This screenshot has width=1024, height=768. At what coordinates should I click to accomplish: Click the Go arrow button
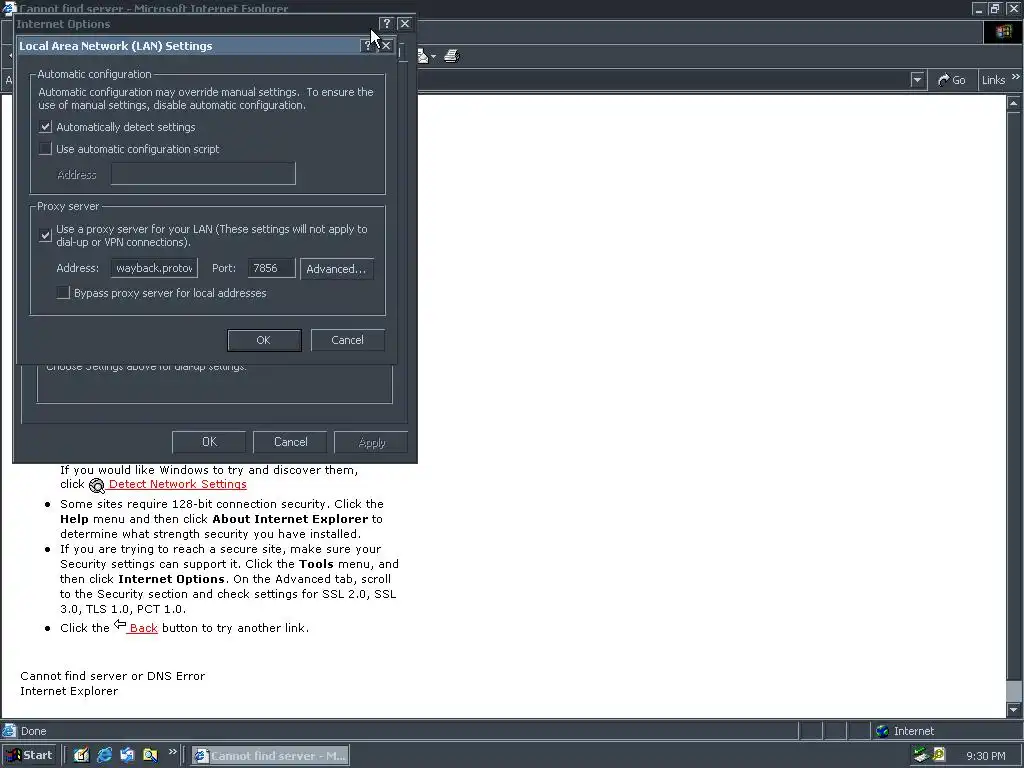[952, 80]
